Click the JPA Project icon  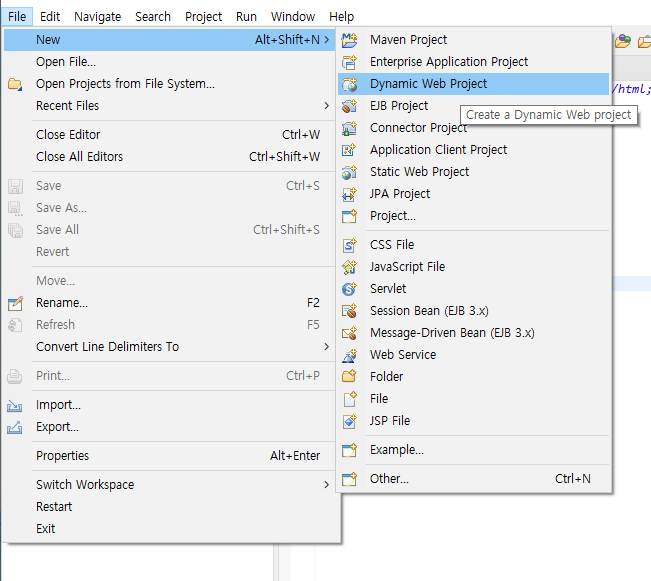point(349,194)
